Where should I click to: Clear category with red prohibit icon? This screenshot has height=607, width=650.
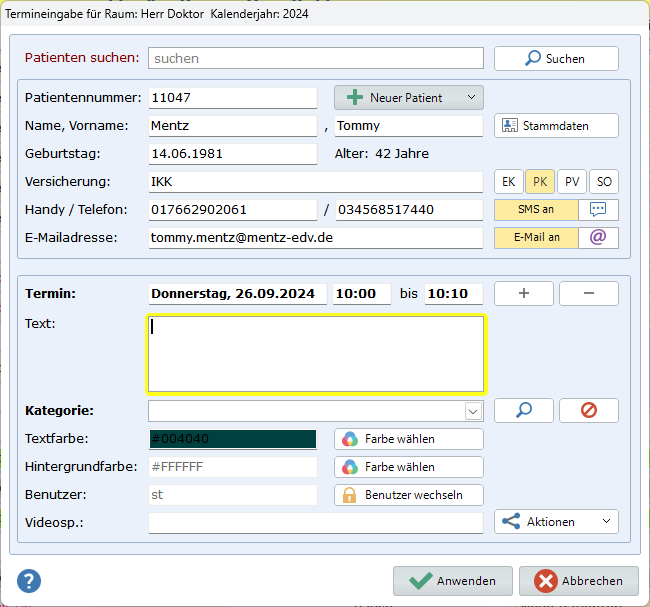click(x=588, y=411)
